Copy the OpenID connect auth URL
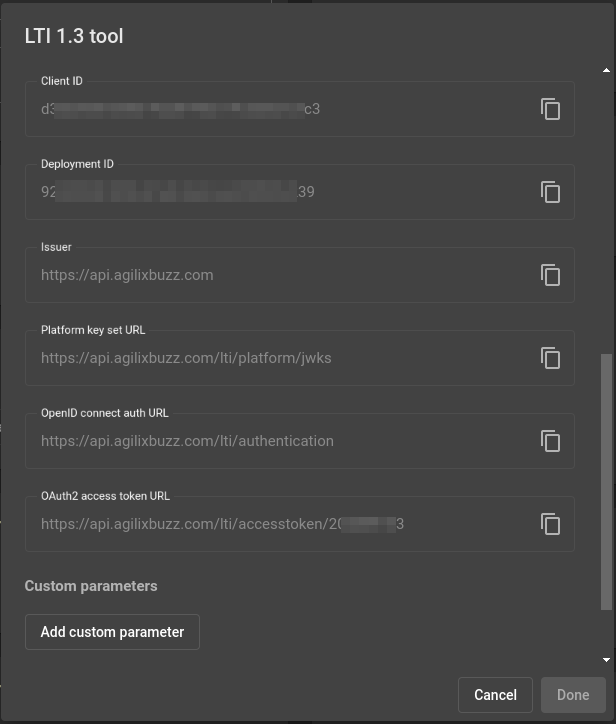This screenshot has height=724, width=616. (x=550, y=441)
